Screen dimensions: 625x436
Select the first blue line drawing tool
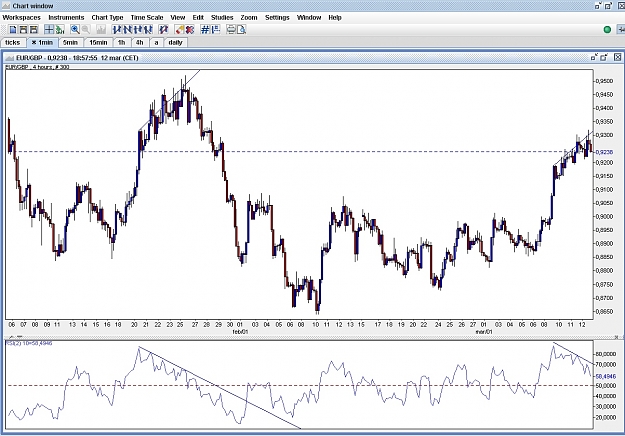(x=117, y=29)
